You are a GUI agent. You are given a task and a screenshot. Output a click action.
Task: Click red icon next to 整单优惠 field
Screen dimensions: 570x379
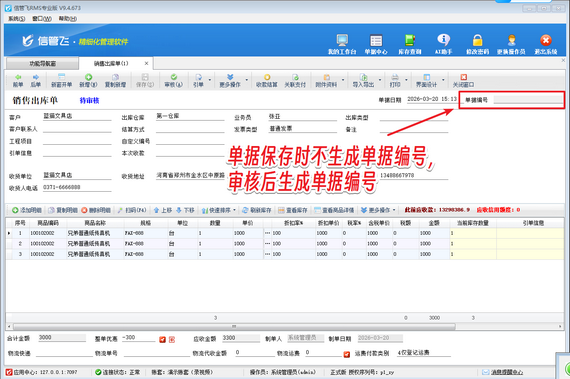(x=162, y=339)
